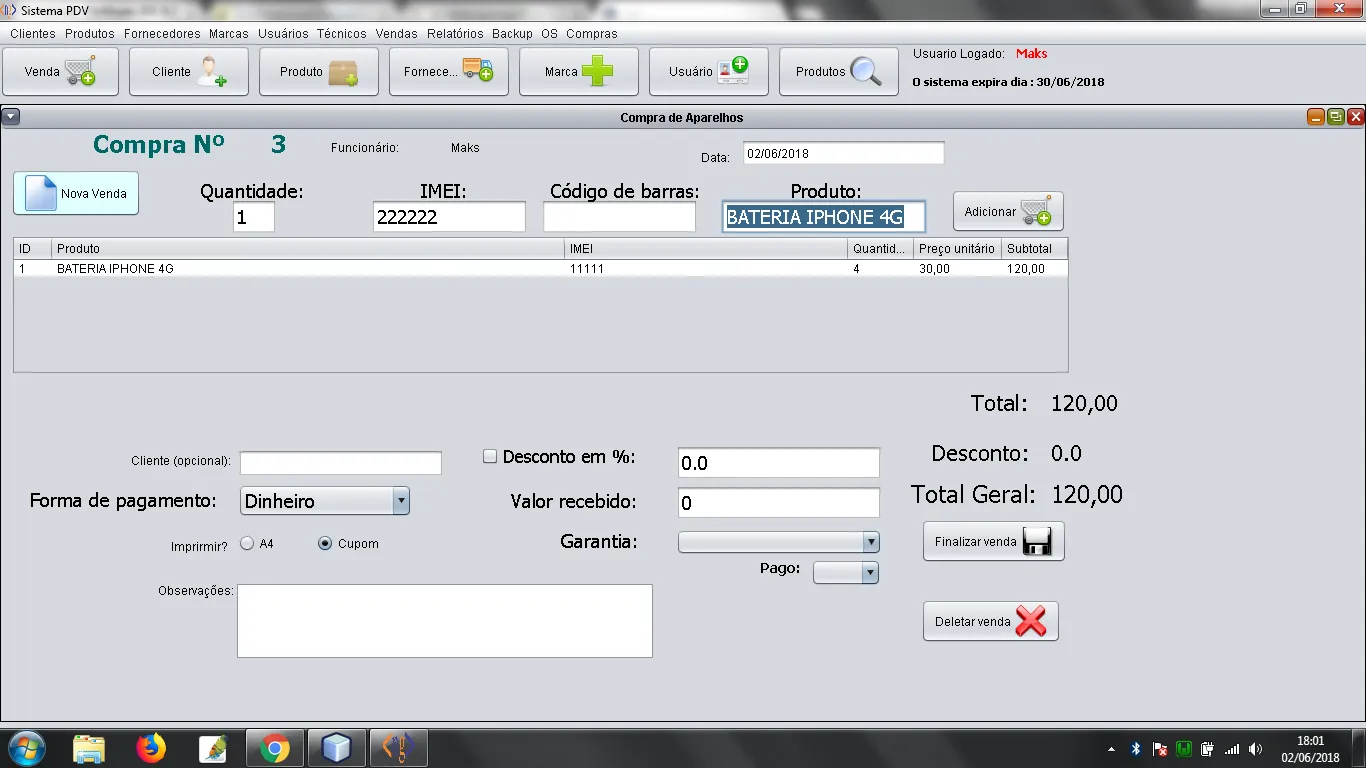1366x768 pixels.
Task: Open File Explorer from the taskbar
Action: pyautogui.click(x=89, y=748)
